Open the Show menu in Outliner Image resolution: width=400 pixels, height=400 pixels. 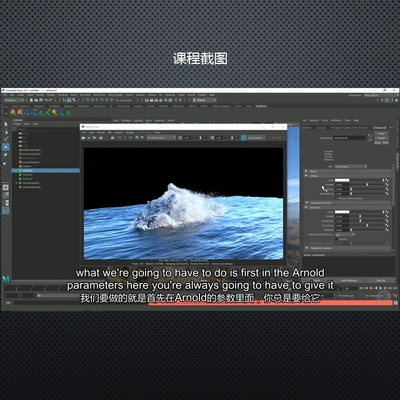point(27,124)
